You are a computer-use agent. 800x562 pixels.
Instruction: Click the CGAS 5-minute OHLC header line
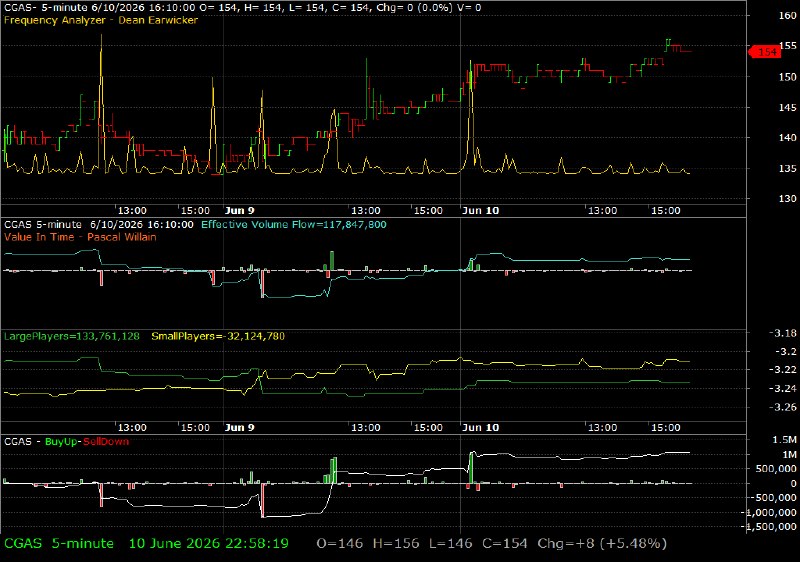pos(242,8)
